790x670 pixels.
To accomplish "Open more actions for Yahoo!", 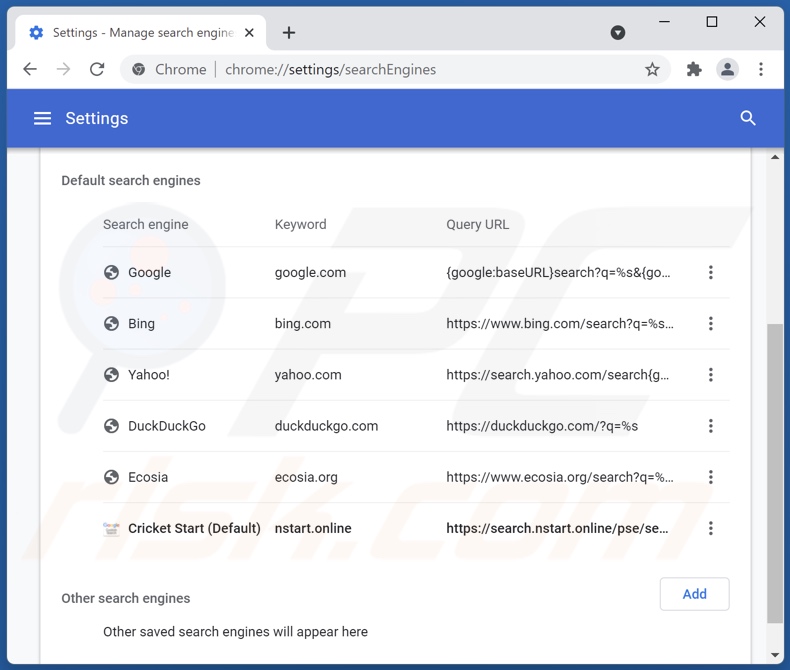I will (710, 375).
